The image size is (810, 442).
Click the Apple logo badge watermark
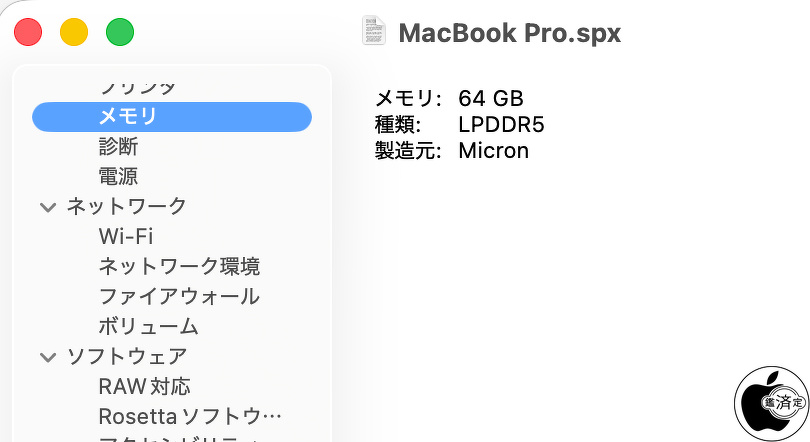pos(771,404)
